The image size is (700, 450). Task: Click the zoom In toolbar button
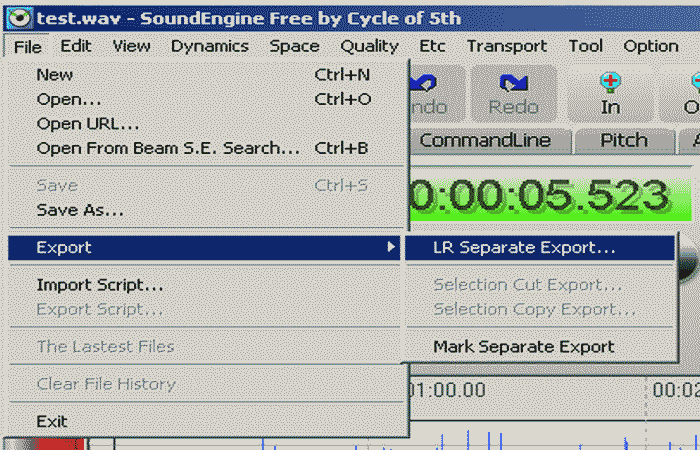[609, 94]
